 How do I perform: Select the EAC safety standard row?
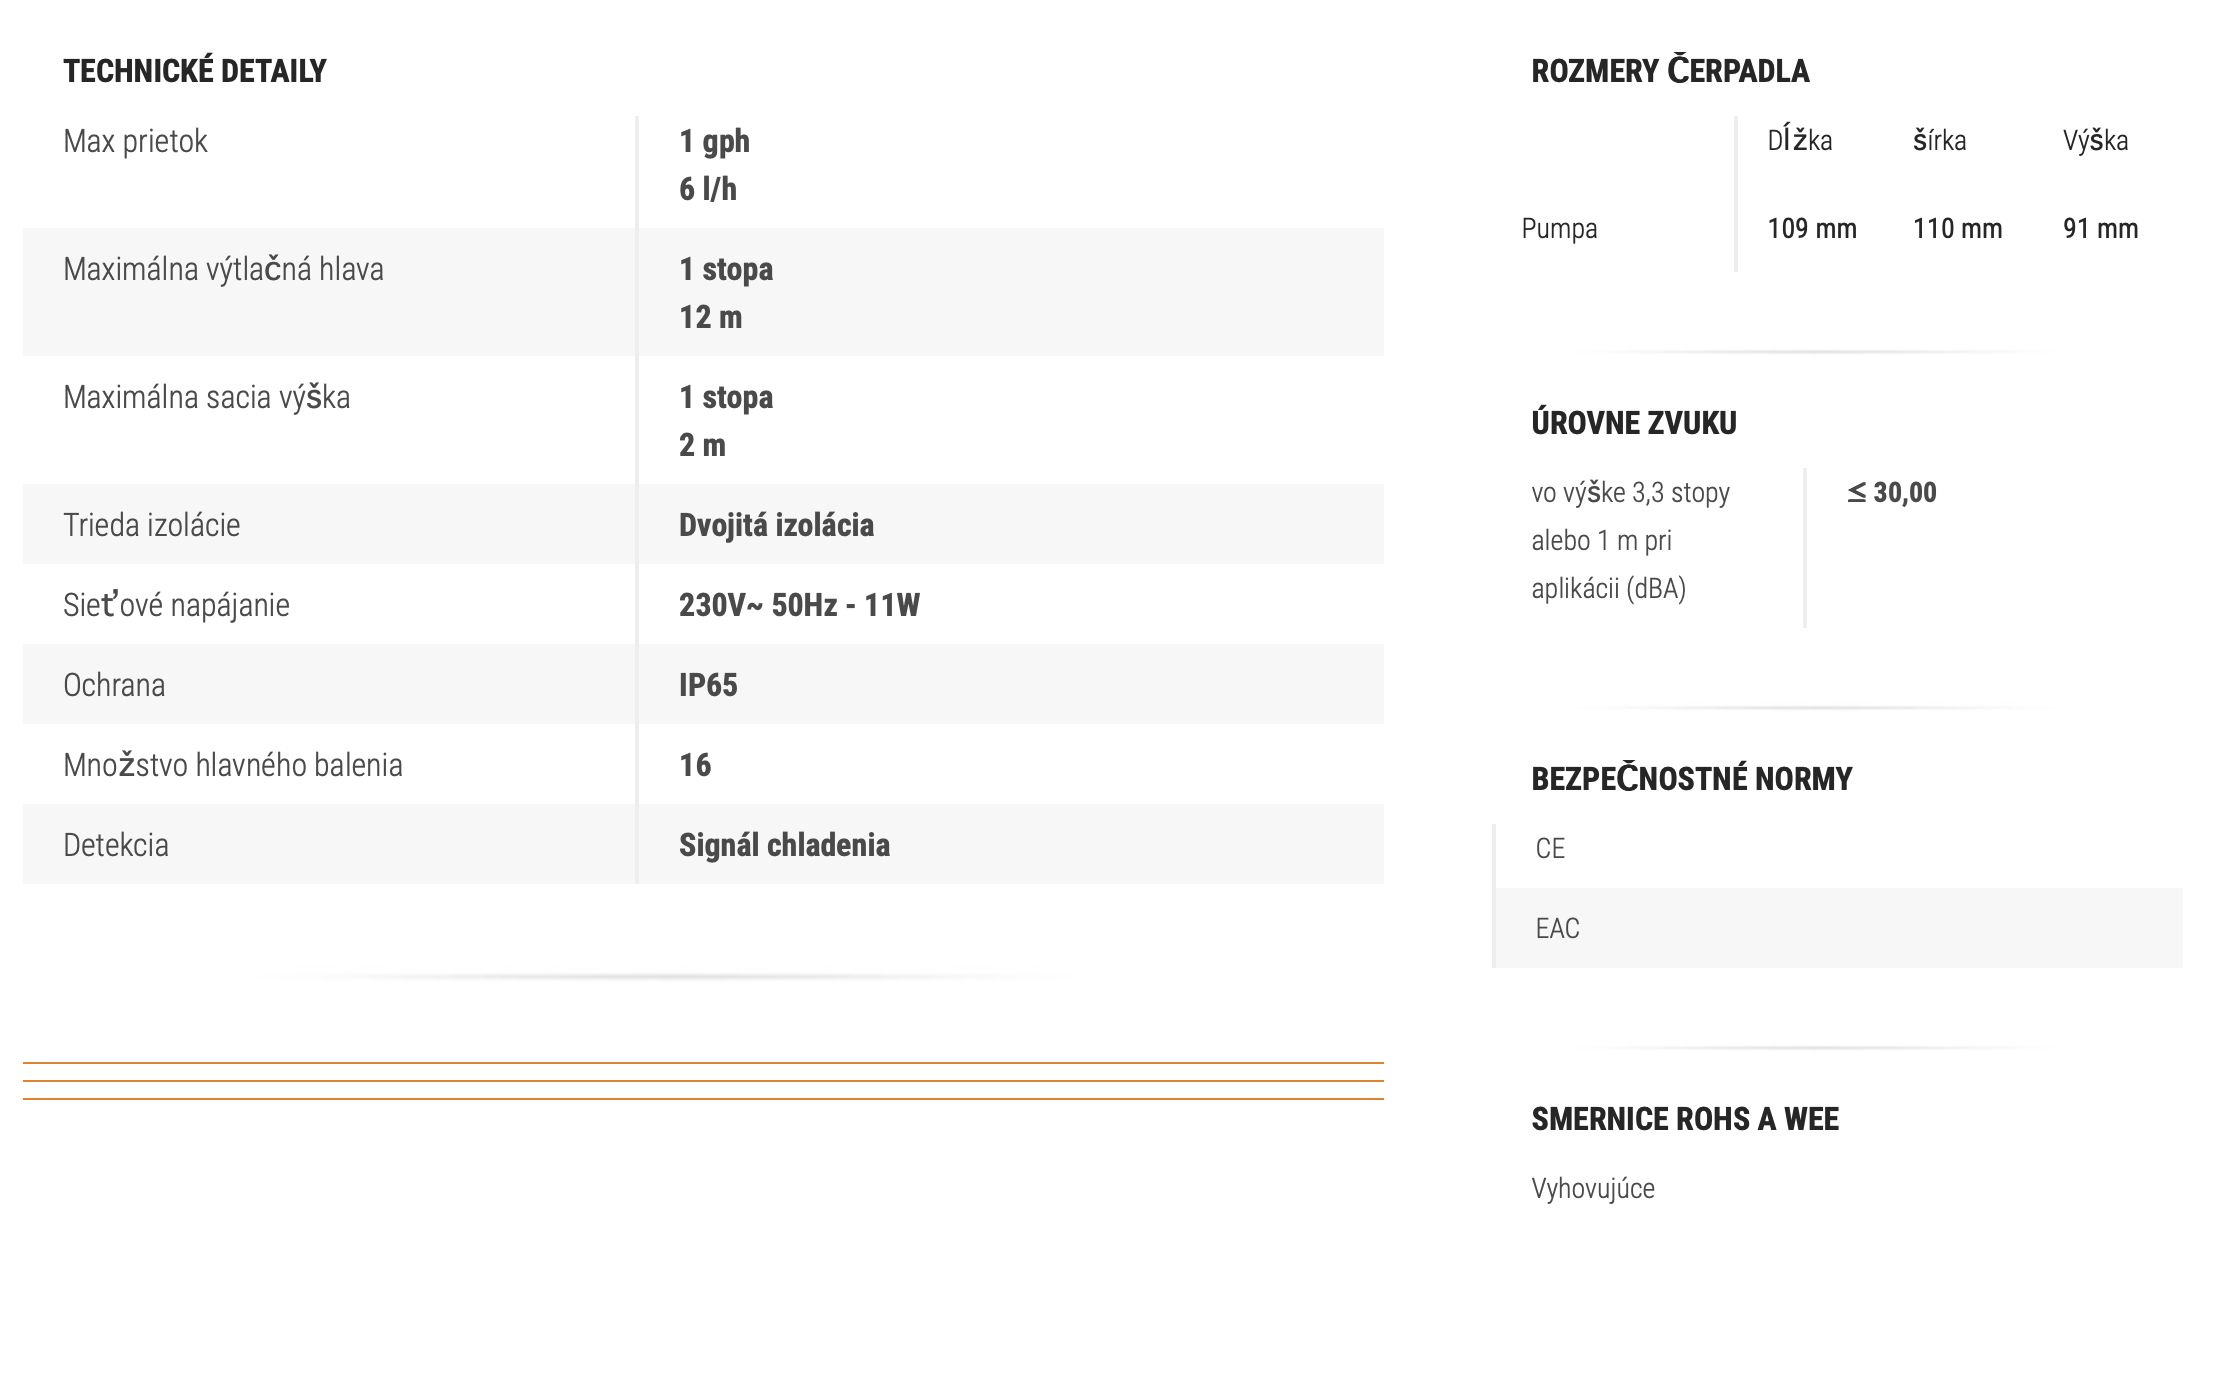click(x=1557, y=928)
